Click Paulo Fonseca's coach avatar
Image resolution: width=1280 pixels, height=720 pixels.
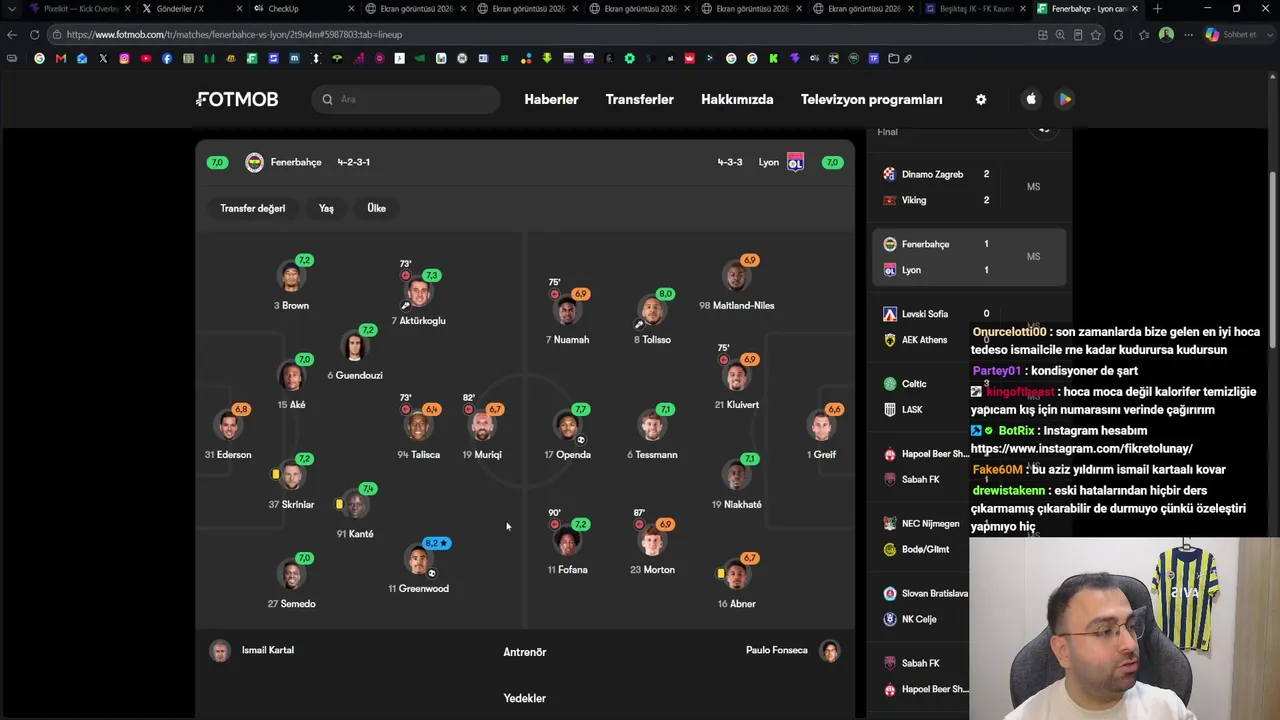830,651
